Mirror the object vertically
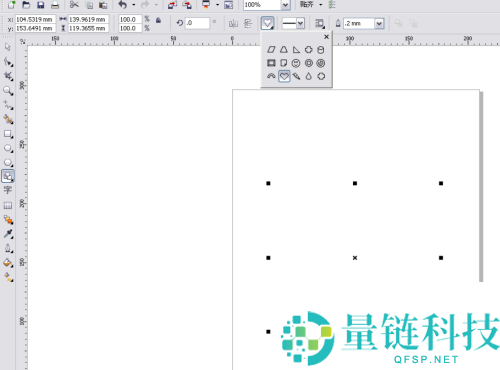 (x=248, y=23)
